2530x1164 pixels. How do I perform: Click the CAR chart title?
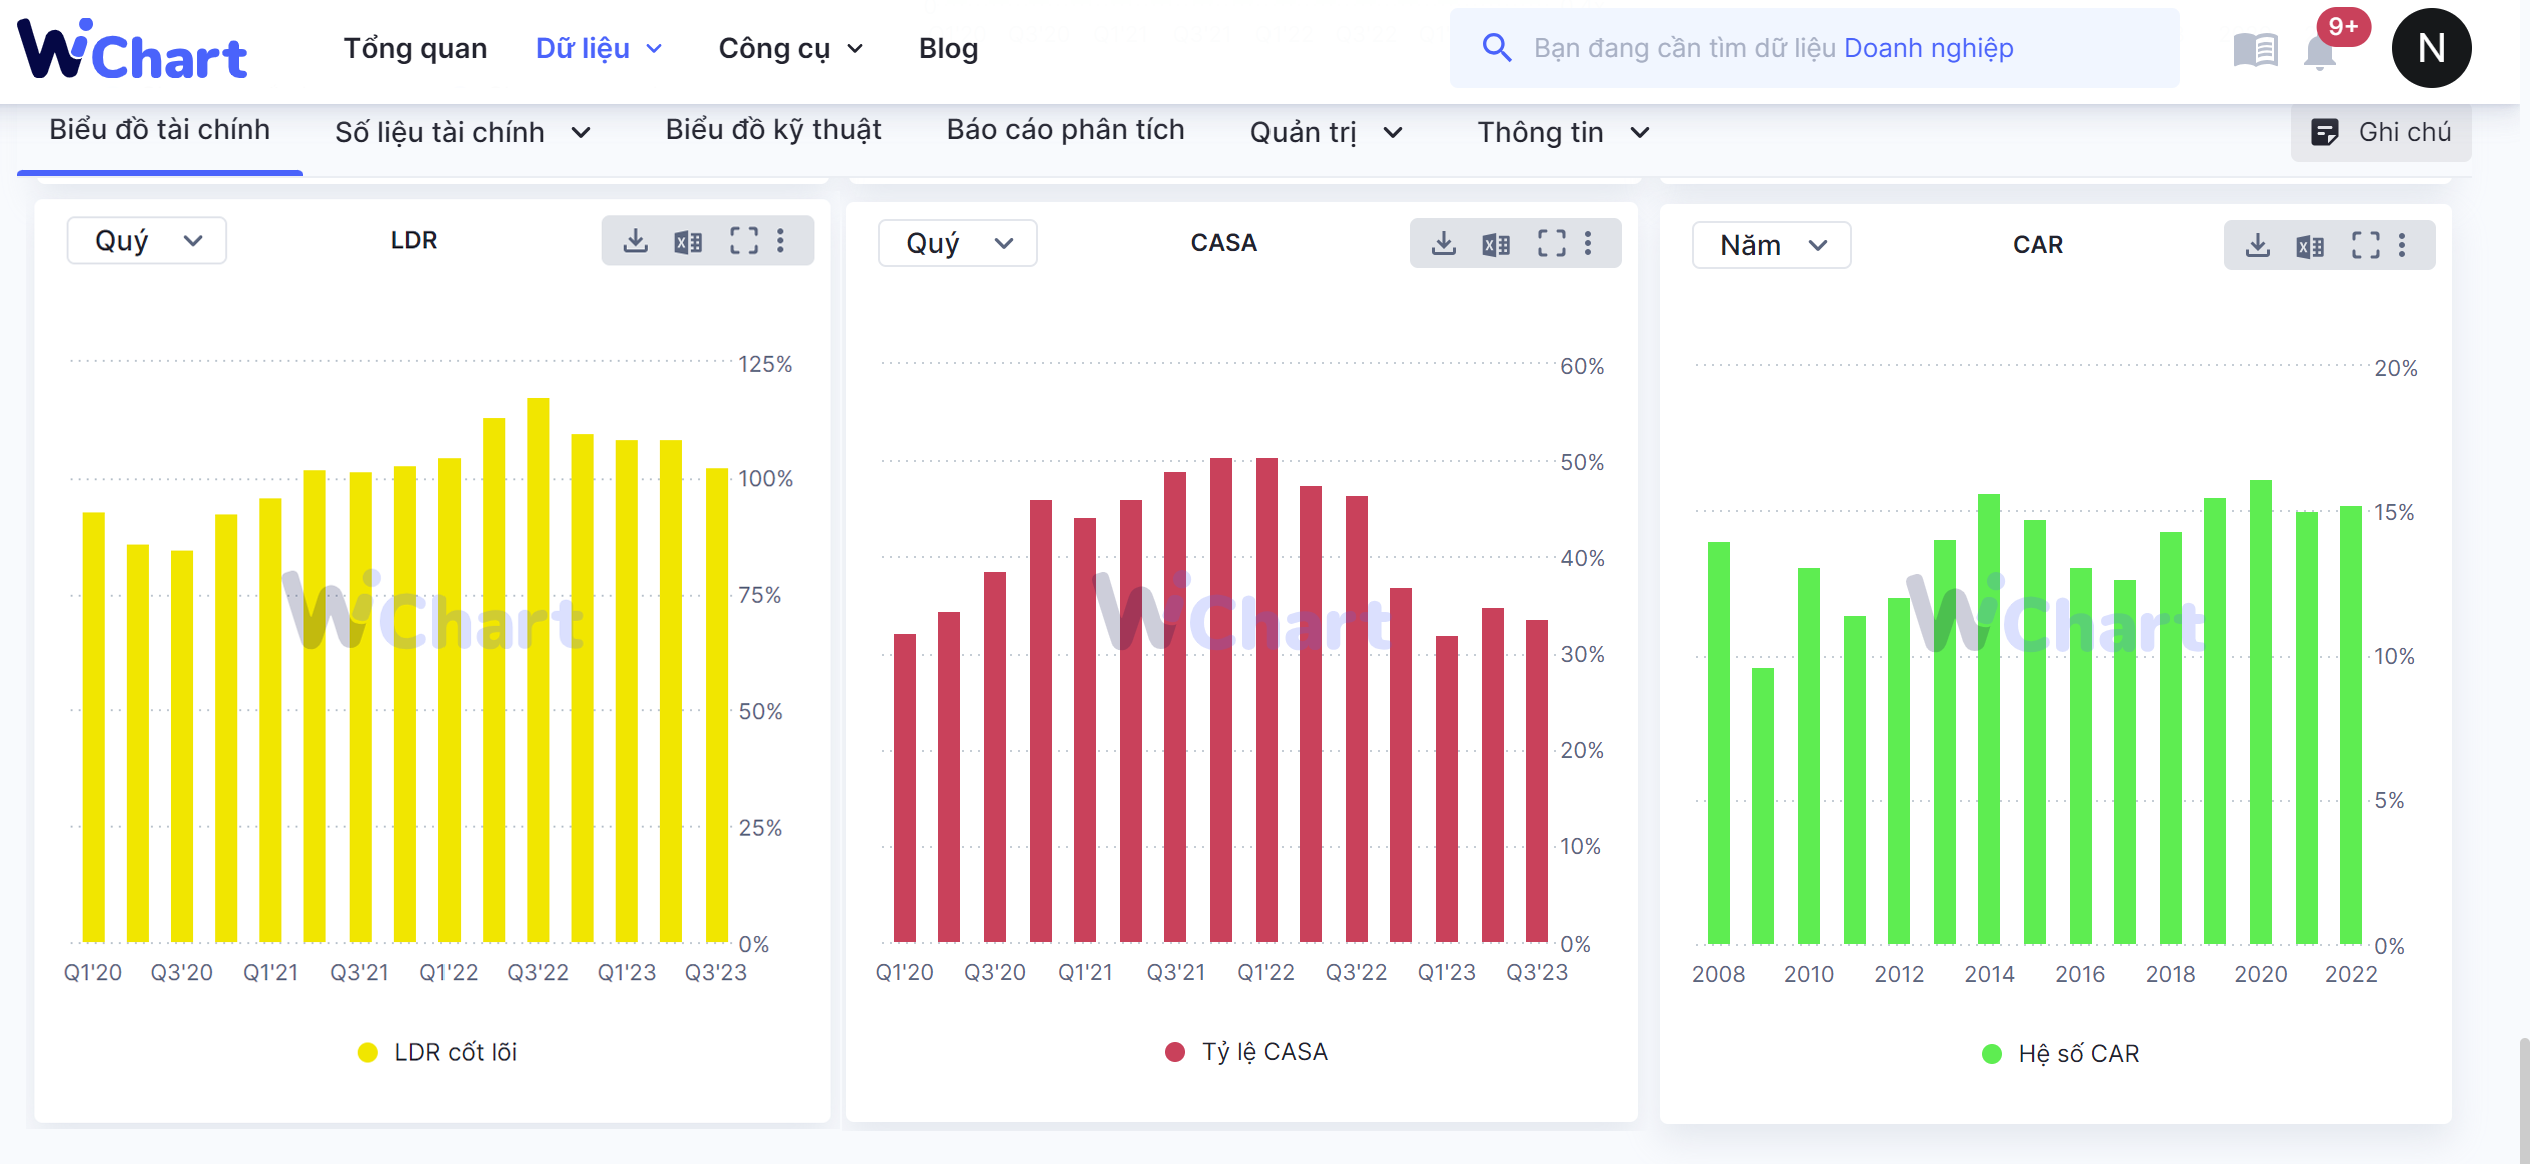[x=2037, y=245]
